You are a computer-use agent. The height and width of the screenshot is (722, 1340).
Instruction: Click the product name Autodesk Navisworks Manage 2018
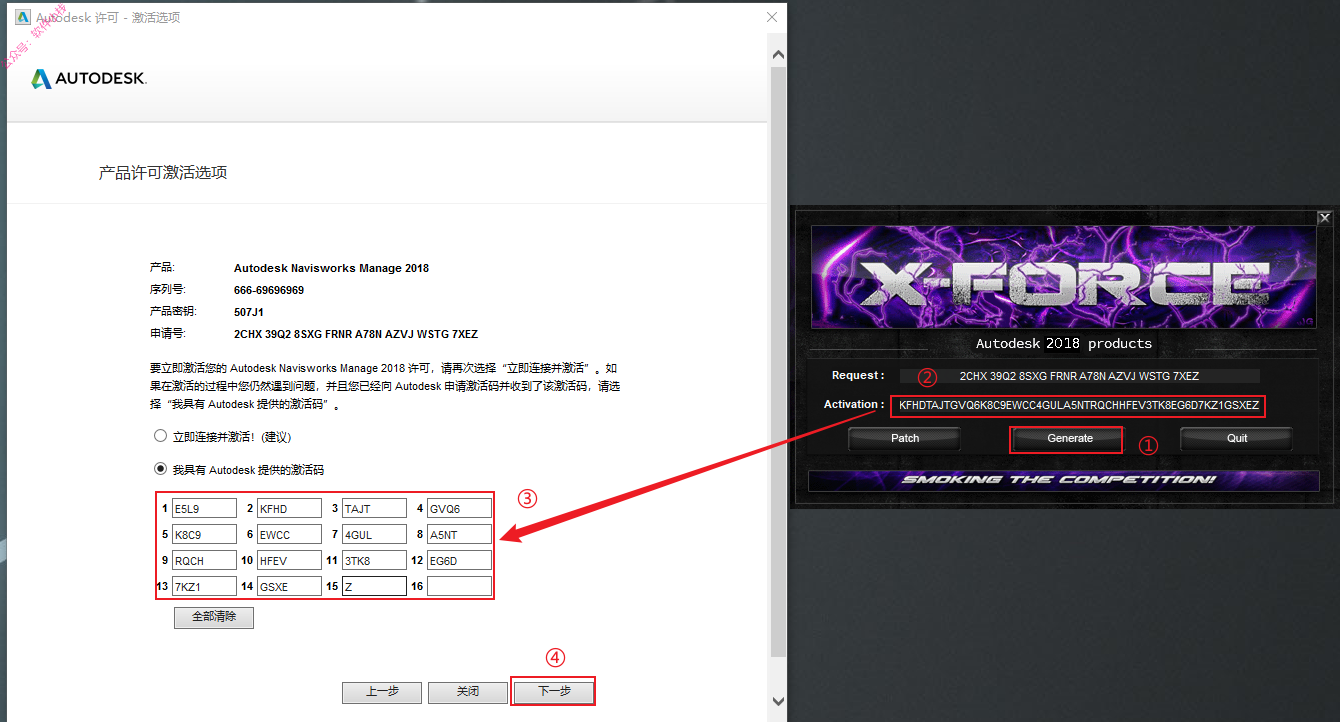pos(331,268)
